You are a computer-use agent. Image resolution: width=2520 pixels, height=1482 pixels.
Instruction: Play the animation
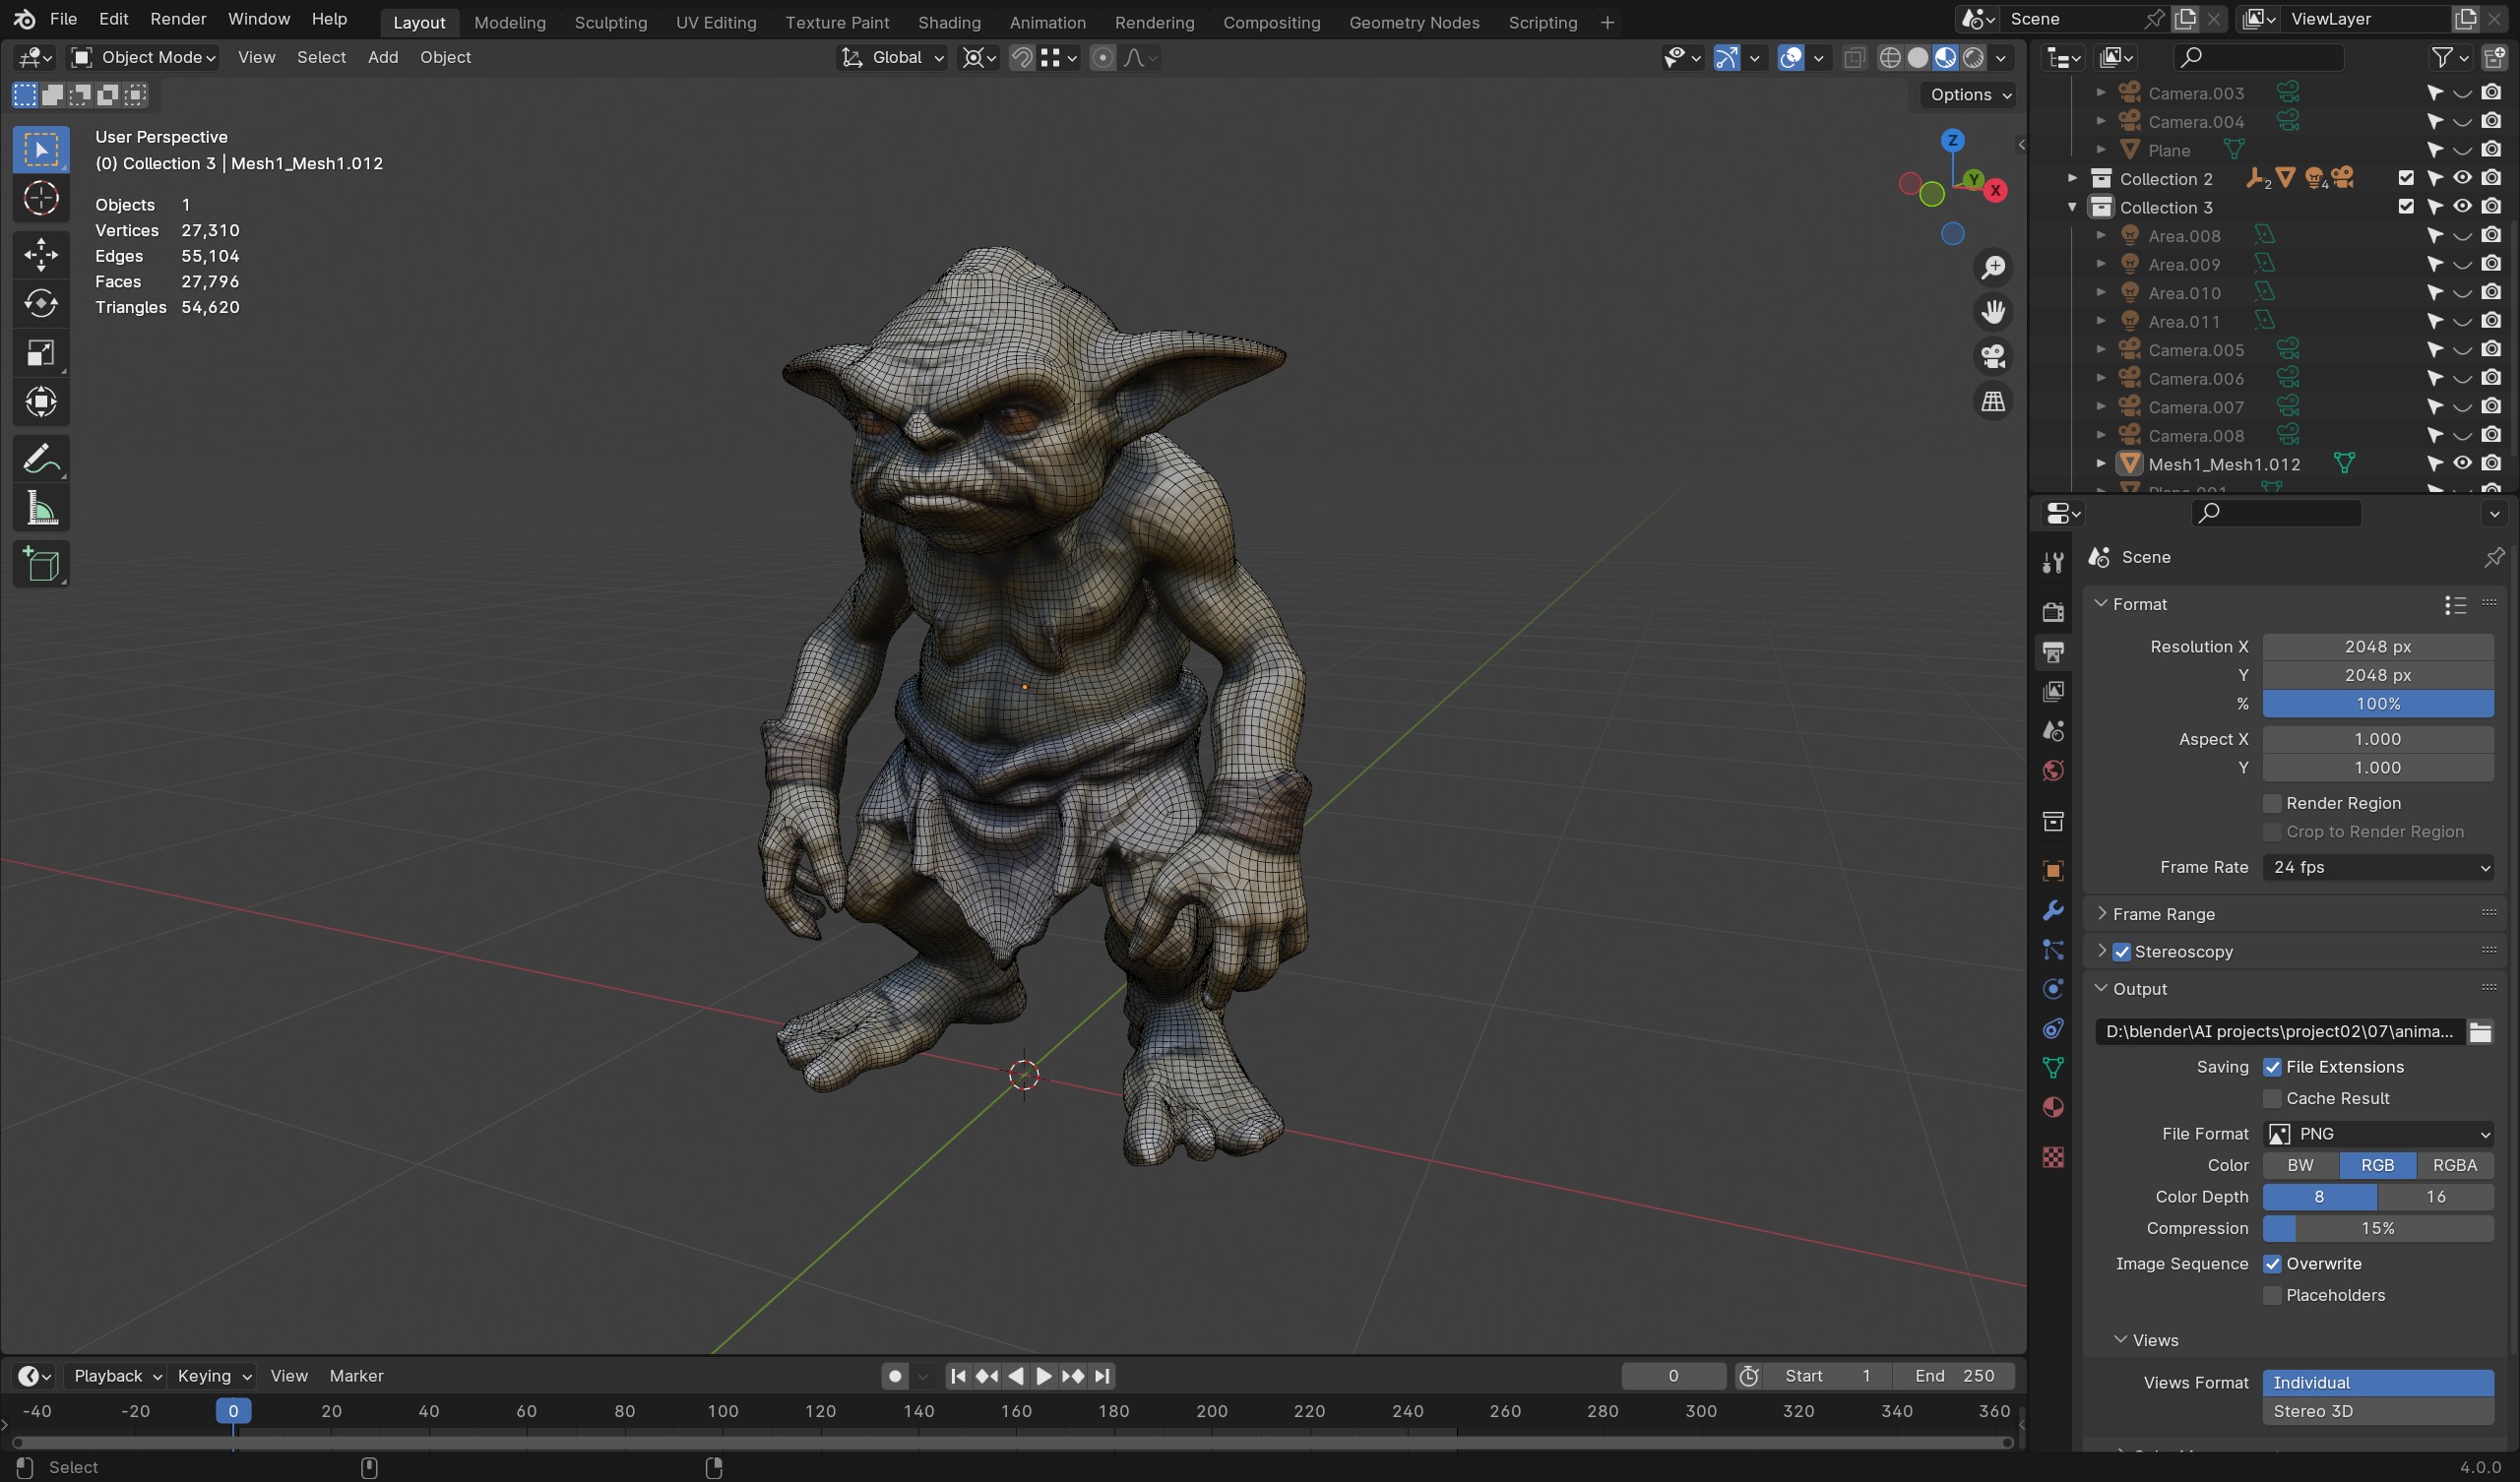[1043, 1377]
